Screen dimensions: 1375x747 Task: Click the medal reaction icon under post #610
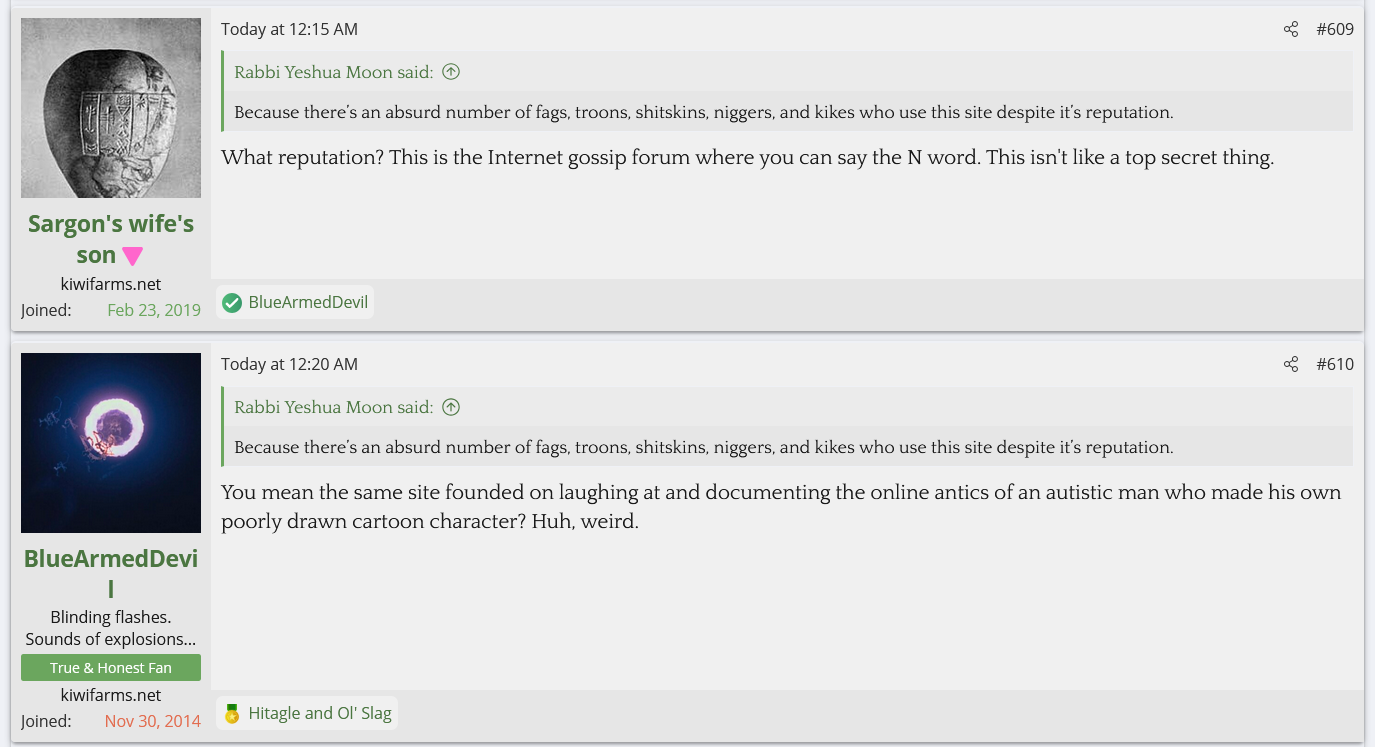pyautogui.click(x=232, y=713)
